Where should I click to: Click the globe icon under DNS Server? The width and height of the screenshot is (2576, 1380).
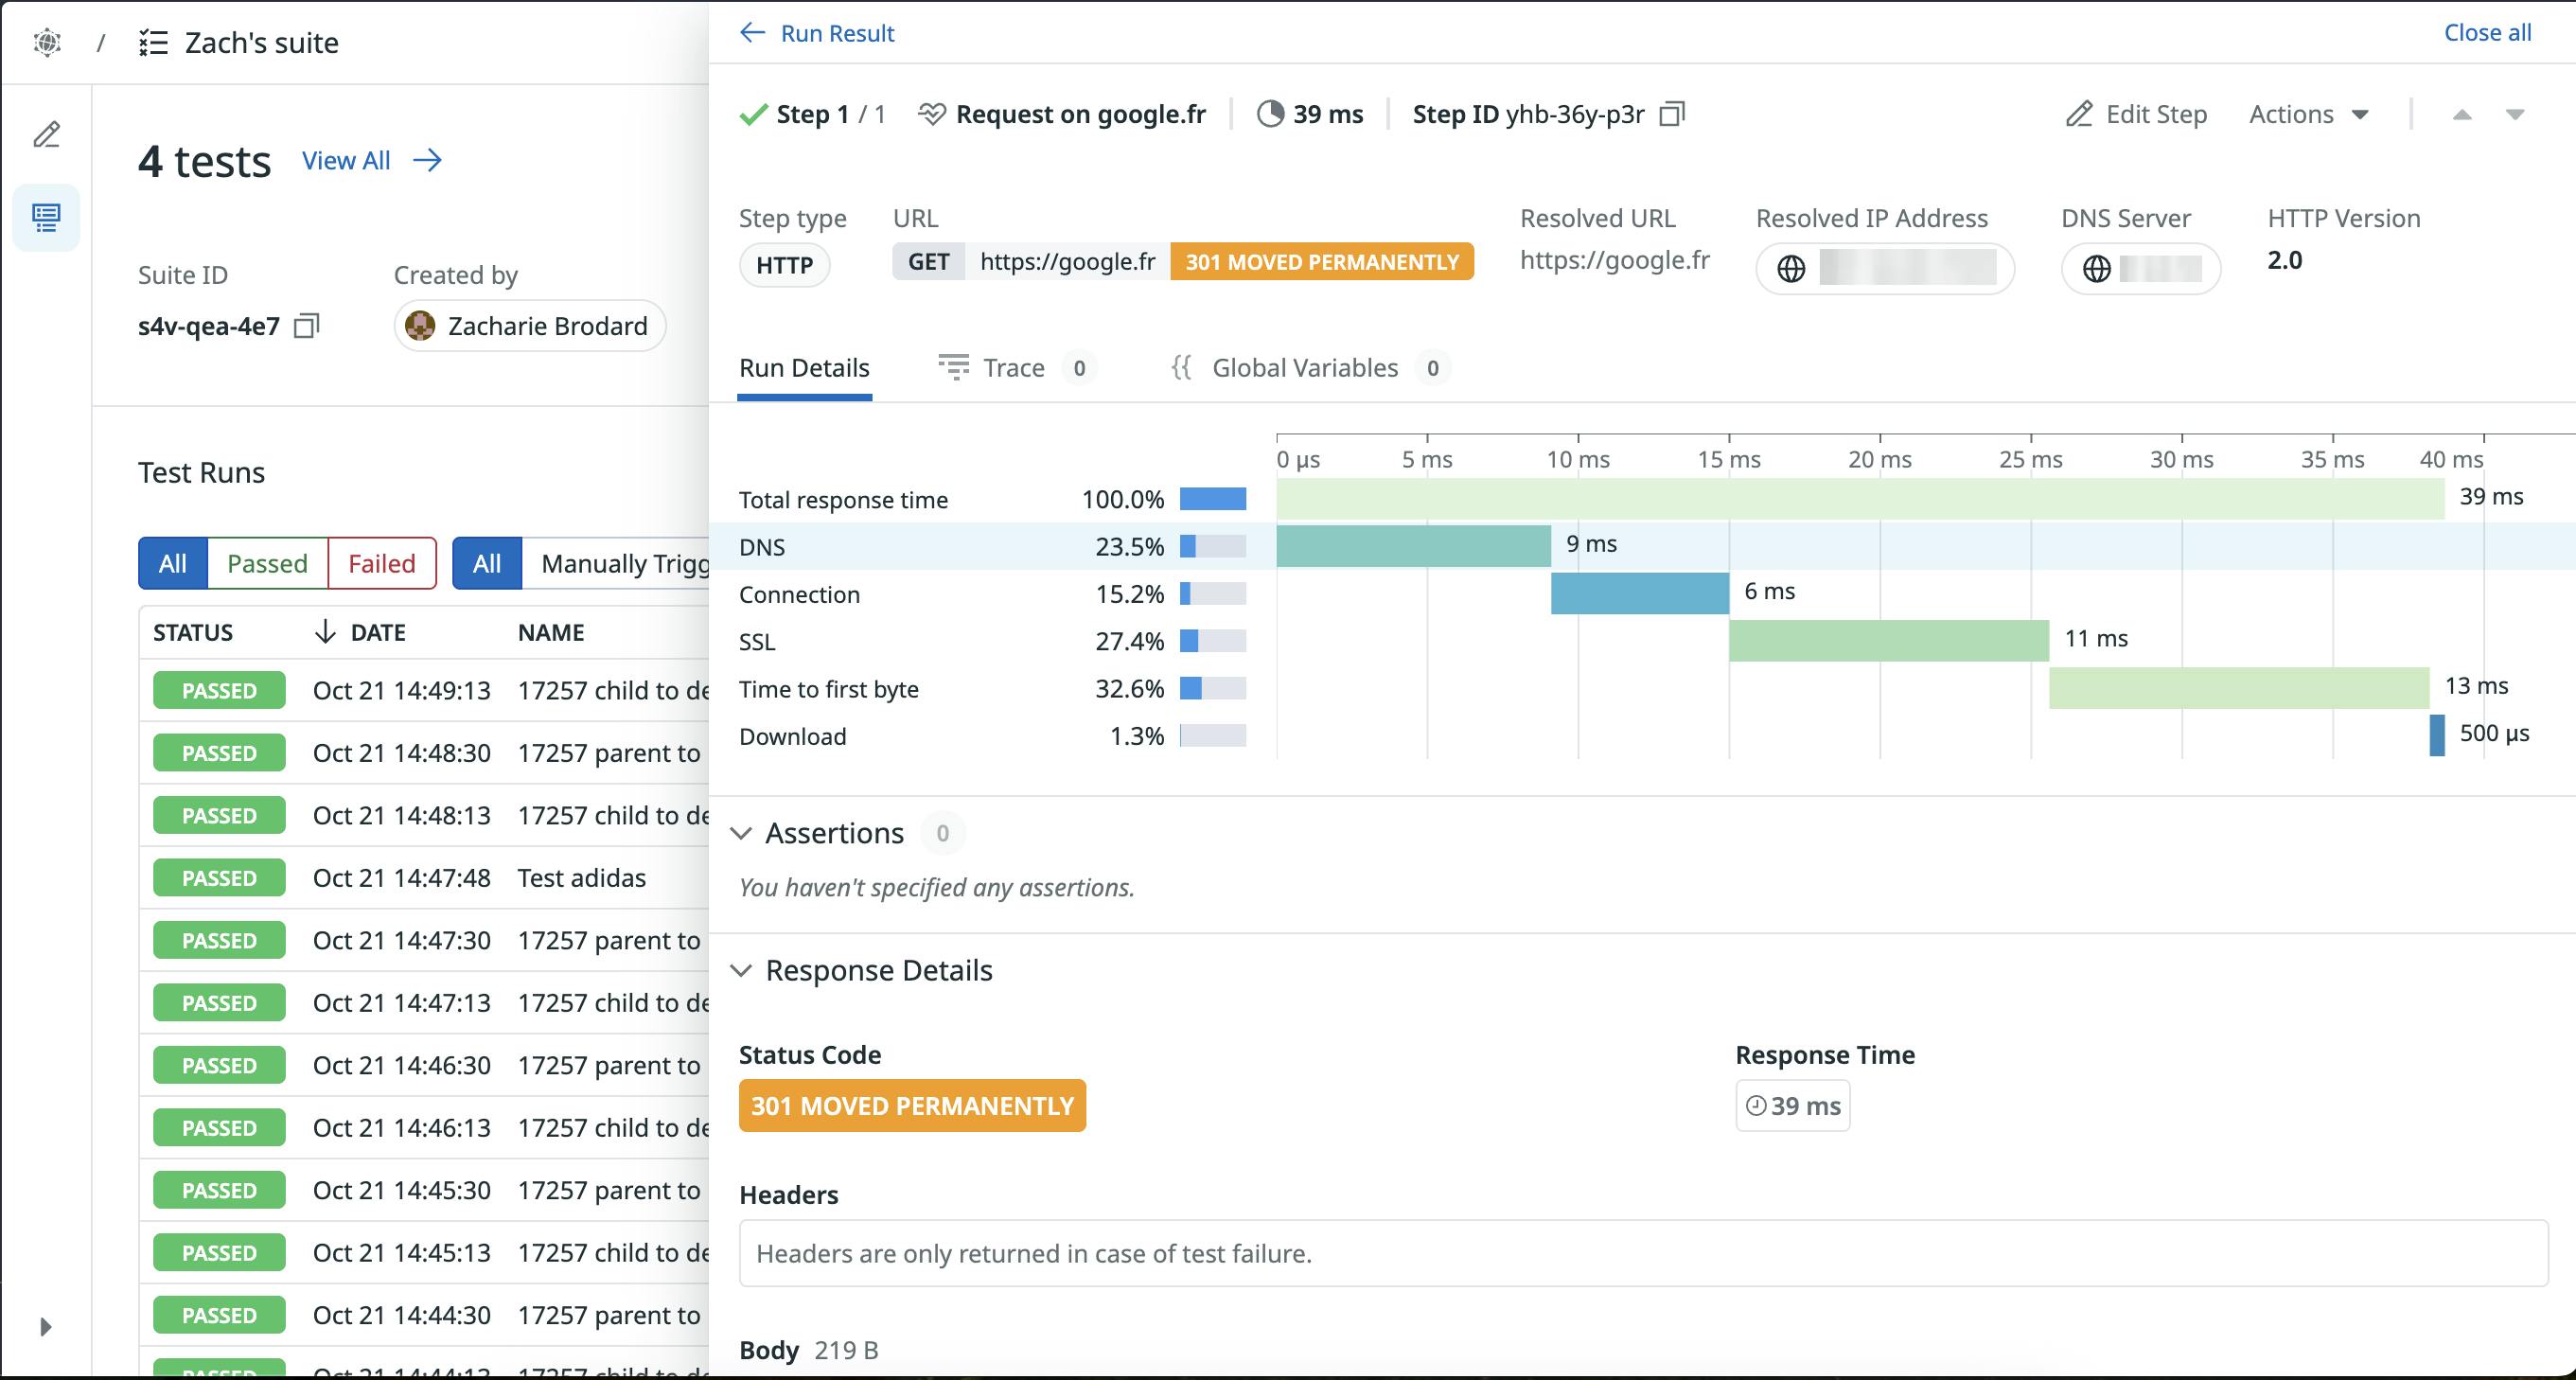pyautogui.click(x=2096, y=268)
